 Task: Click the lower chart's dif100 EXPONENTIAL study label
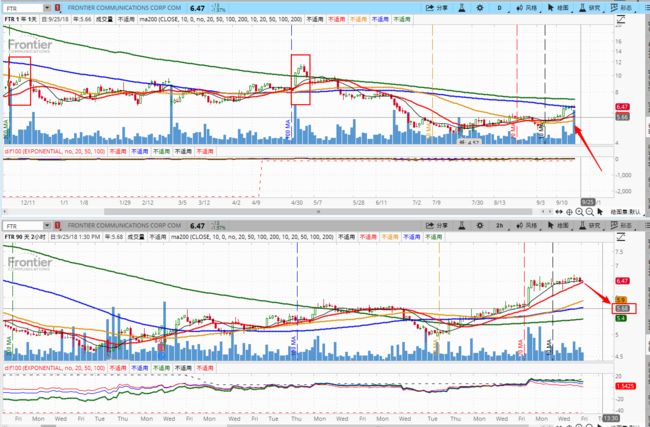55,368
